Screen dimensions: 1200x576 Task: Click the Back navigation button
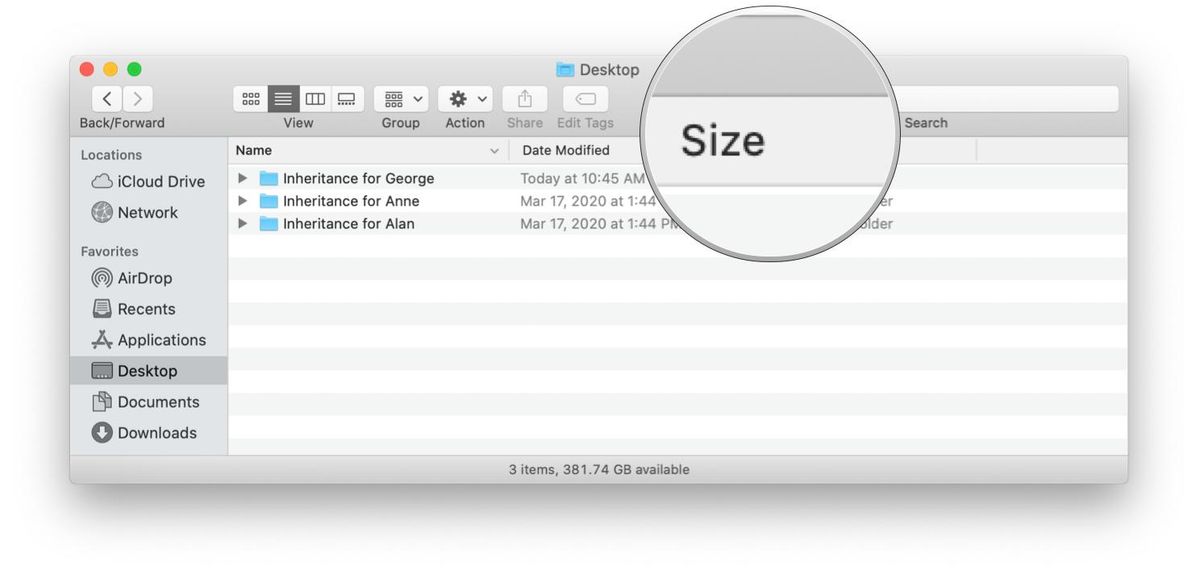tap(106, 98)
